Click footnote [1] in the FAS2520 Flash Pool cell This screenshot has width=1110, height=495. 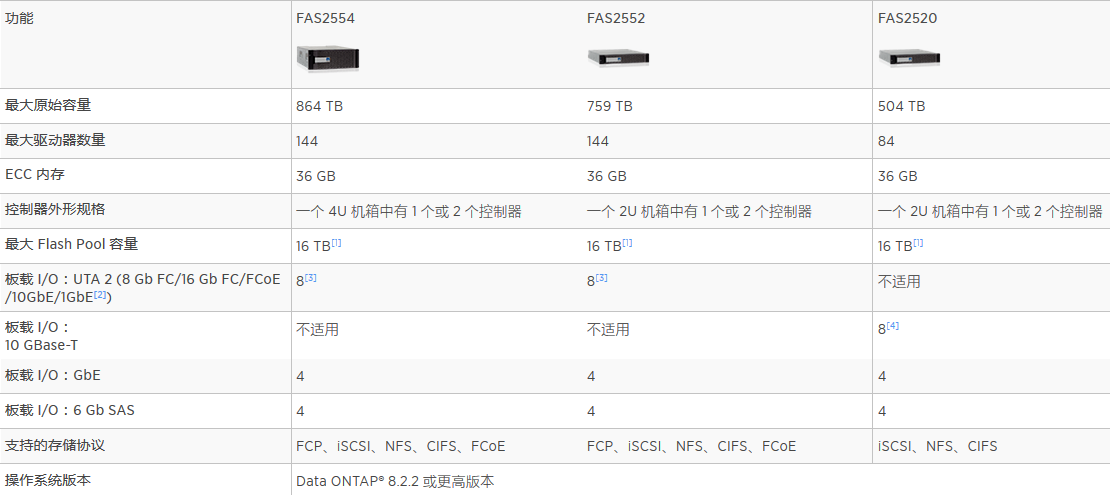pos(918,243)
